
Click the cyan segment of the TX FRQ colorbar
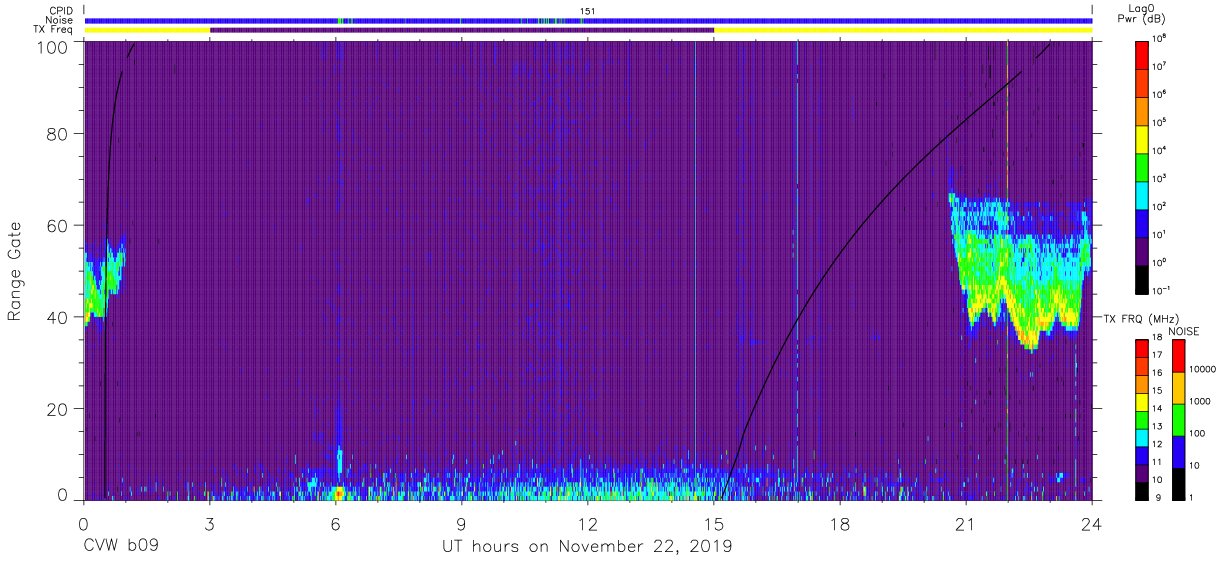coord(1143,436)
